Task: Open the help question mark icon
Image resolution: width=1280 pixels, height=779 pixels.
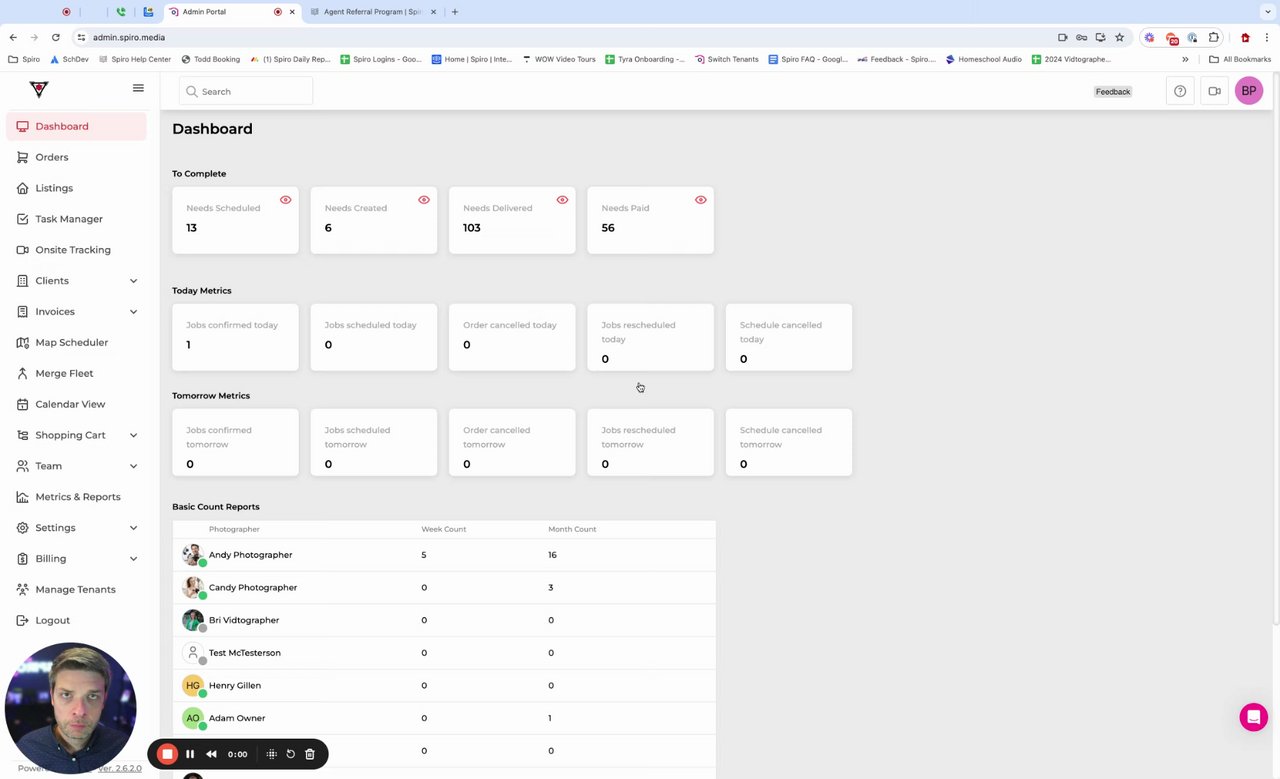Action: pyautogui.click(x=1180, y=91)
